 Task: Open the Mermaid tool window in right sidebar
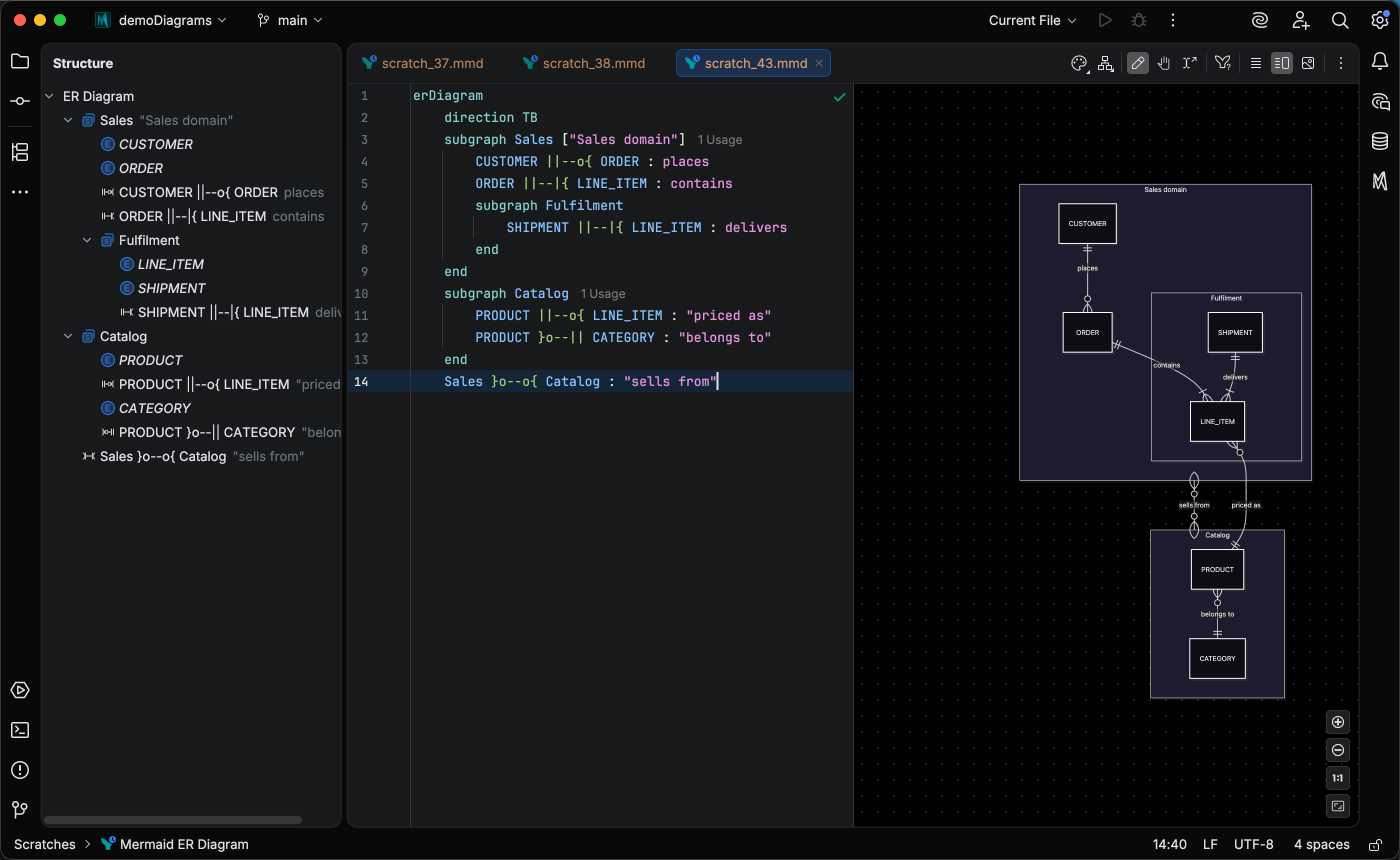tap(1380, 181)
